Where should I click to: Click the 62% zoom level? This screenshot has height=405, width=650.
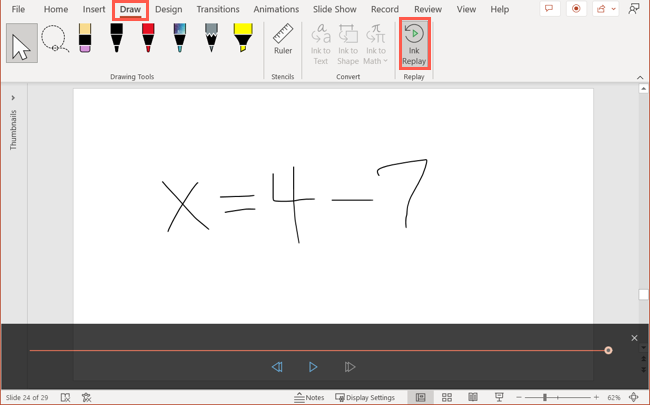click(614, 398)
